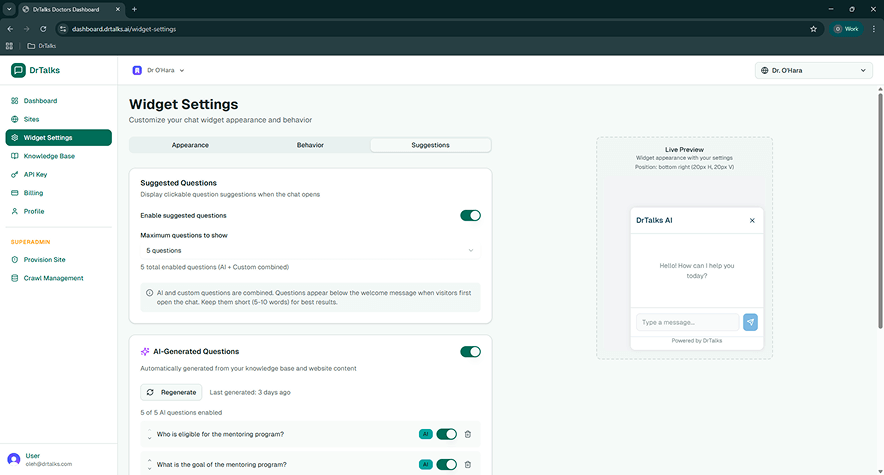Toggle the AI-Generated Questions switch

[x=470, y=352]
